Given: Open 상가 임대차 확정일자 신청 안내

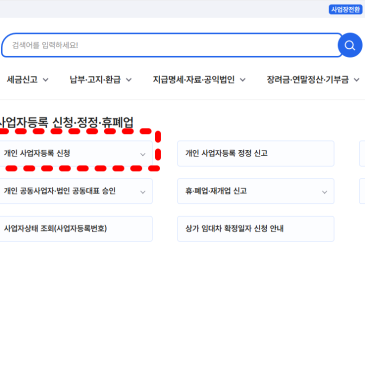Looking at the screenshot, I should point(256,229).
